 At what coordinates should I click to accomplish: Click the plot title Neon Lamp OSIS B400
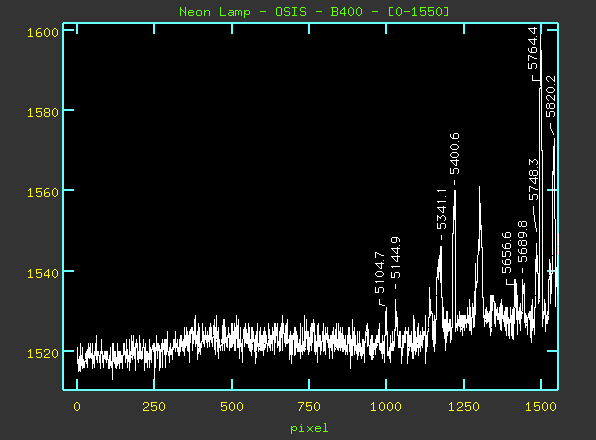[x=314, y=12]
